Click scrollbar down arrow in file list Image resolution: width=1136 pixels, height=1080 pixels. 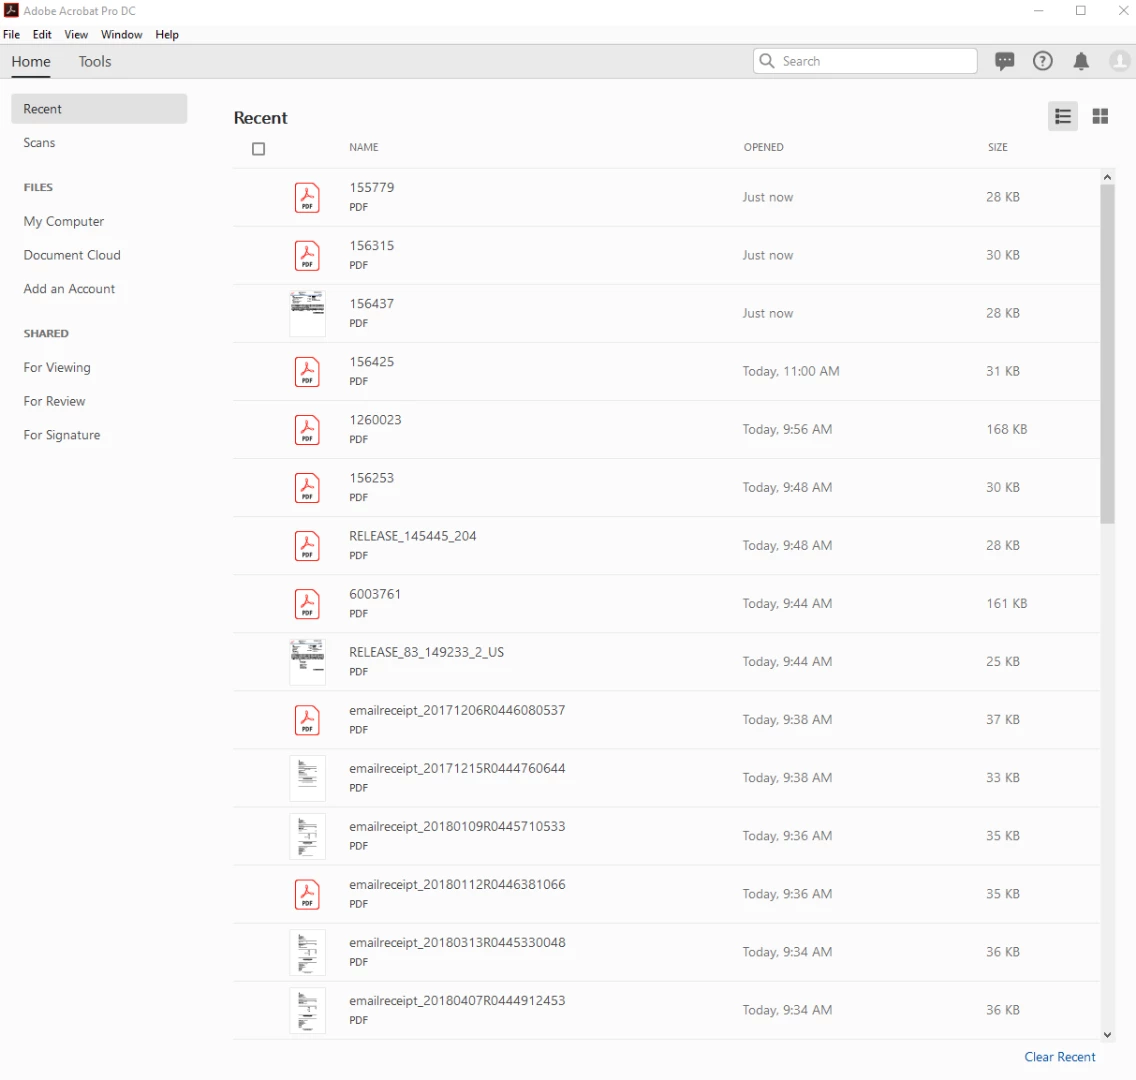1107,1034
